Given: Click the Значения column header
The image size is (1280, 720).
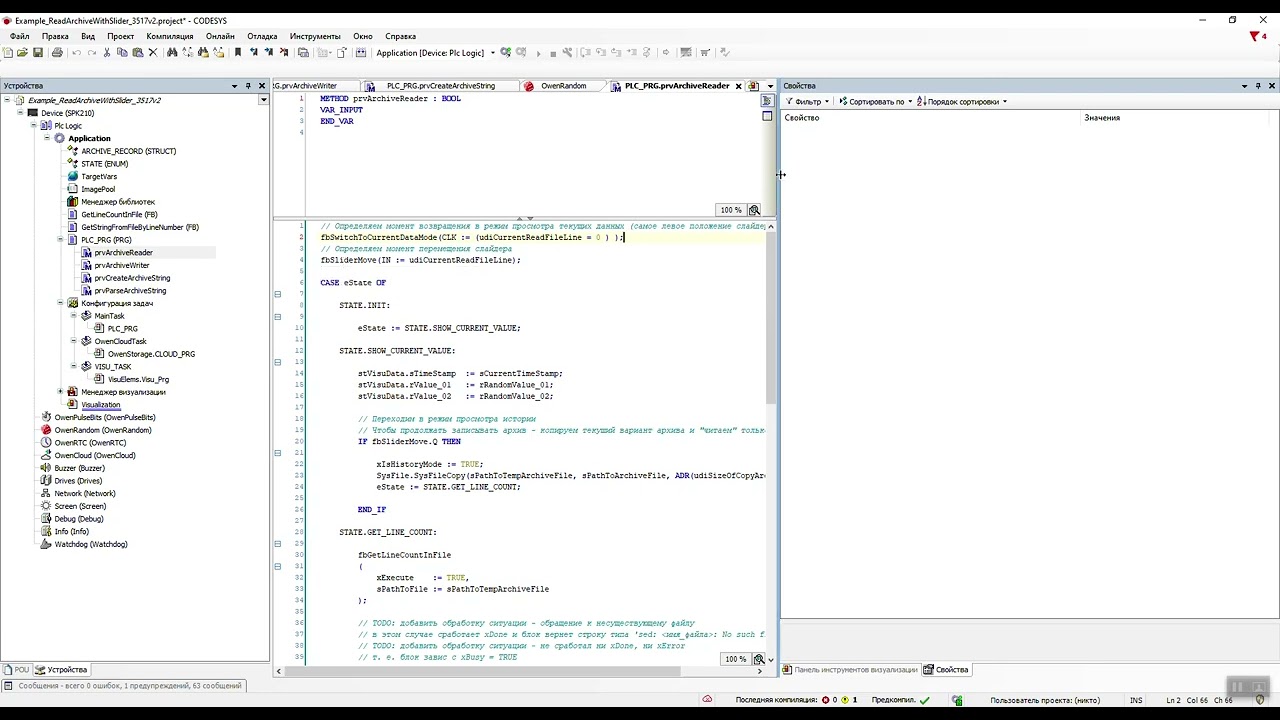Looking at the screenshot, I should click(x=1102, y=118).
